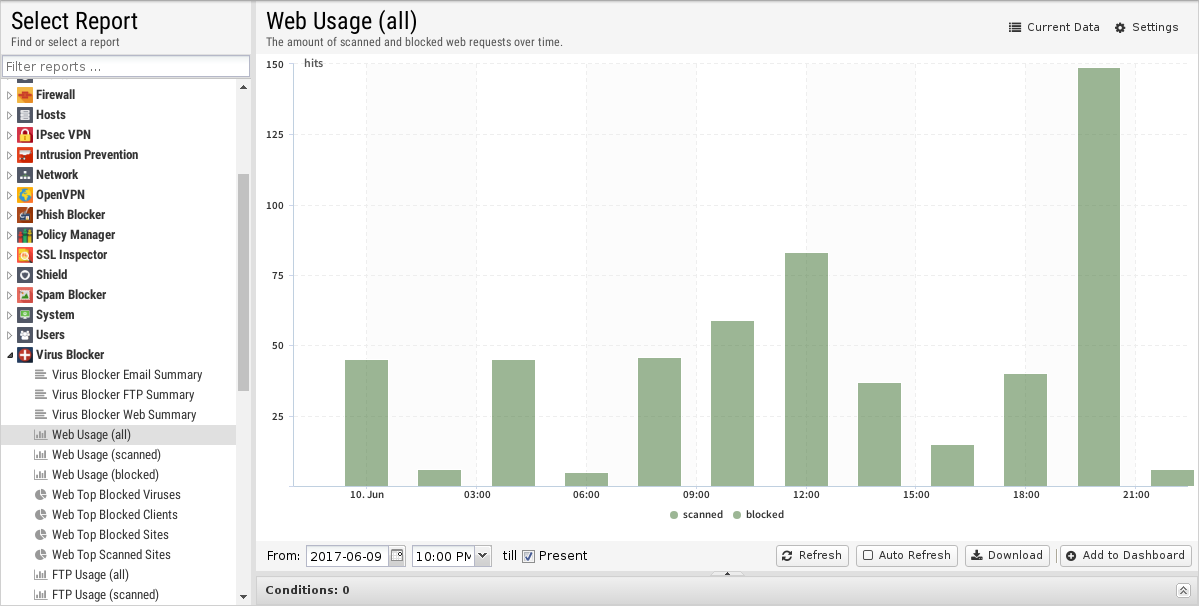Click the list icon for Virus Blocker FTP Summary
This screenshot has height=606, width=1199.
[41, 394]
